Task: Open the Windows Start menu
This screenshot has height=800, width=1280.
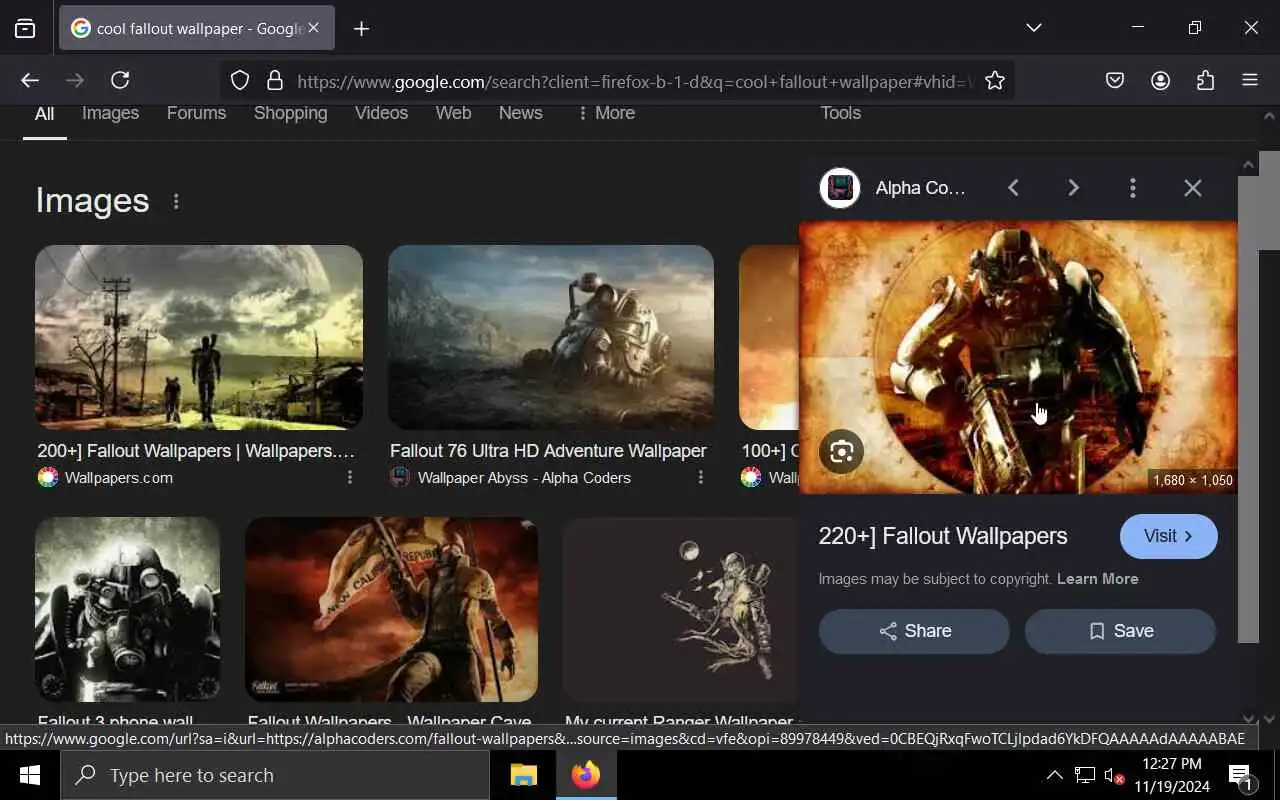Action: pyautogui.click(x=30, y=775)
